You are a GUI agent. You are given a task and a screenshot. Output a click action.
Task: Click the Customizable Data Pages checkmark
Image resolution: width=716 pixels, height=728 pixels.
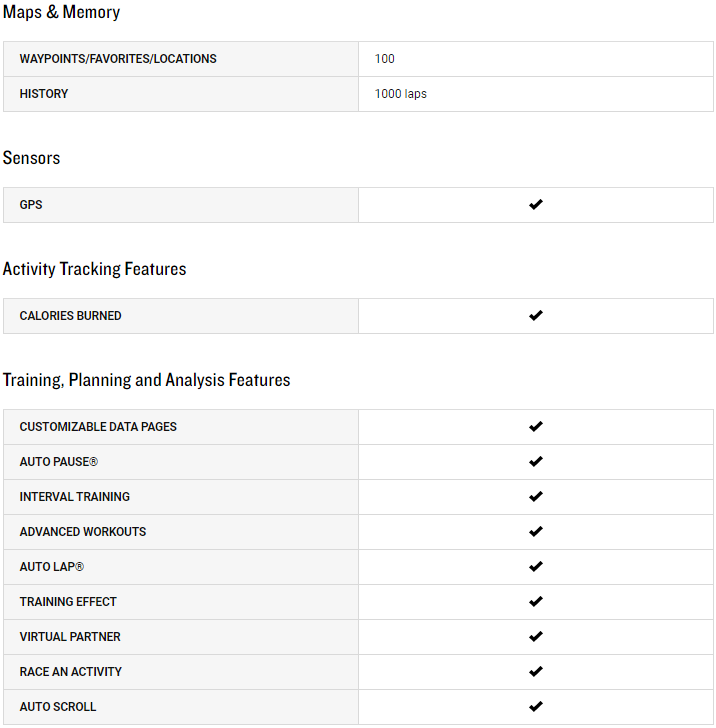pos(536,427)
